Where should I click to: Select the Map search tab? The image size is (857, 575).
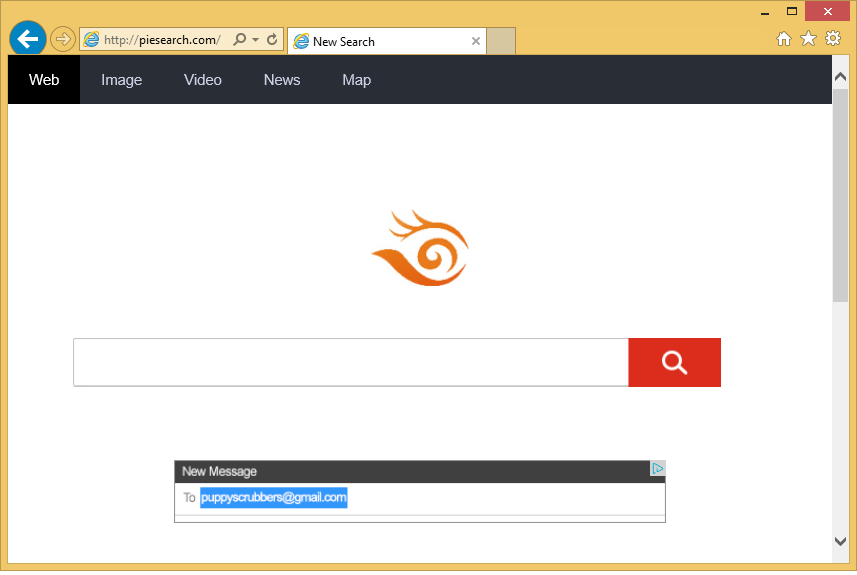356,80
